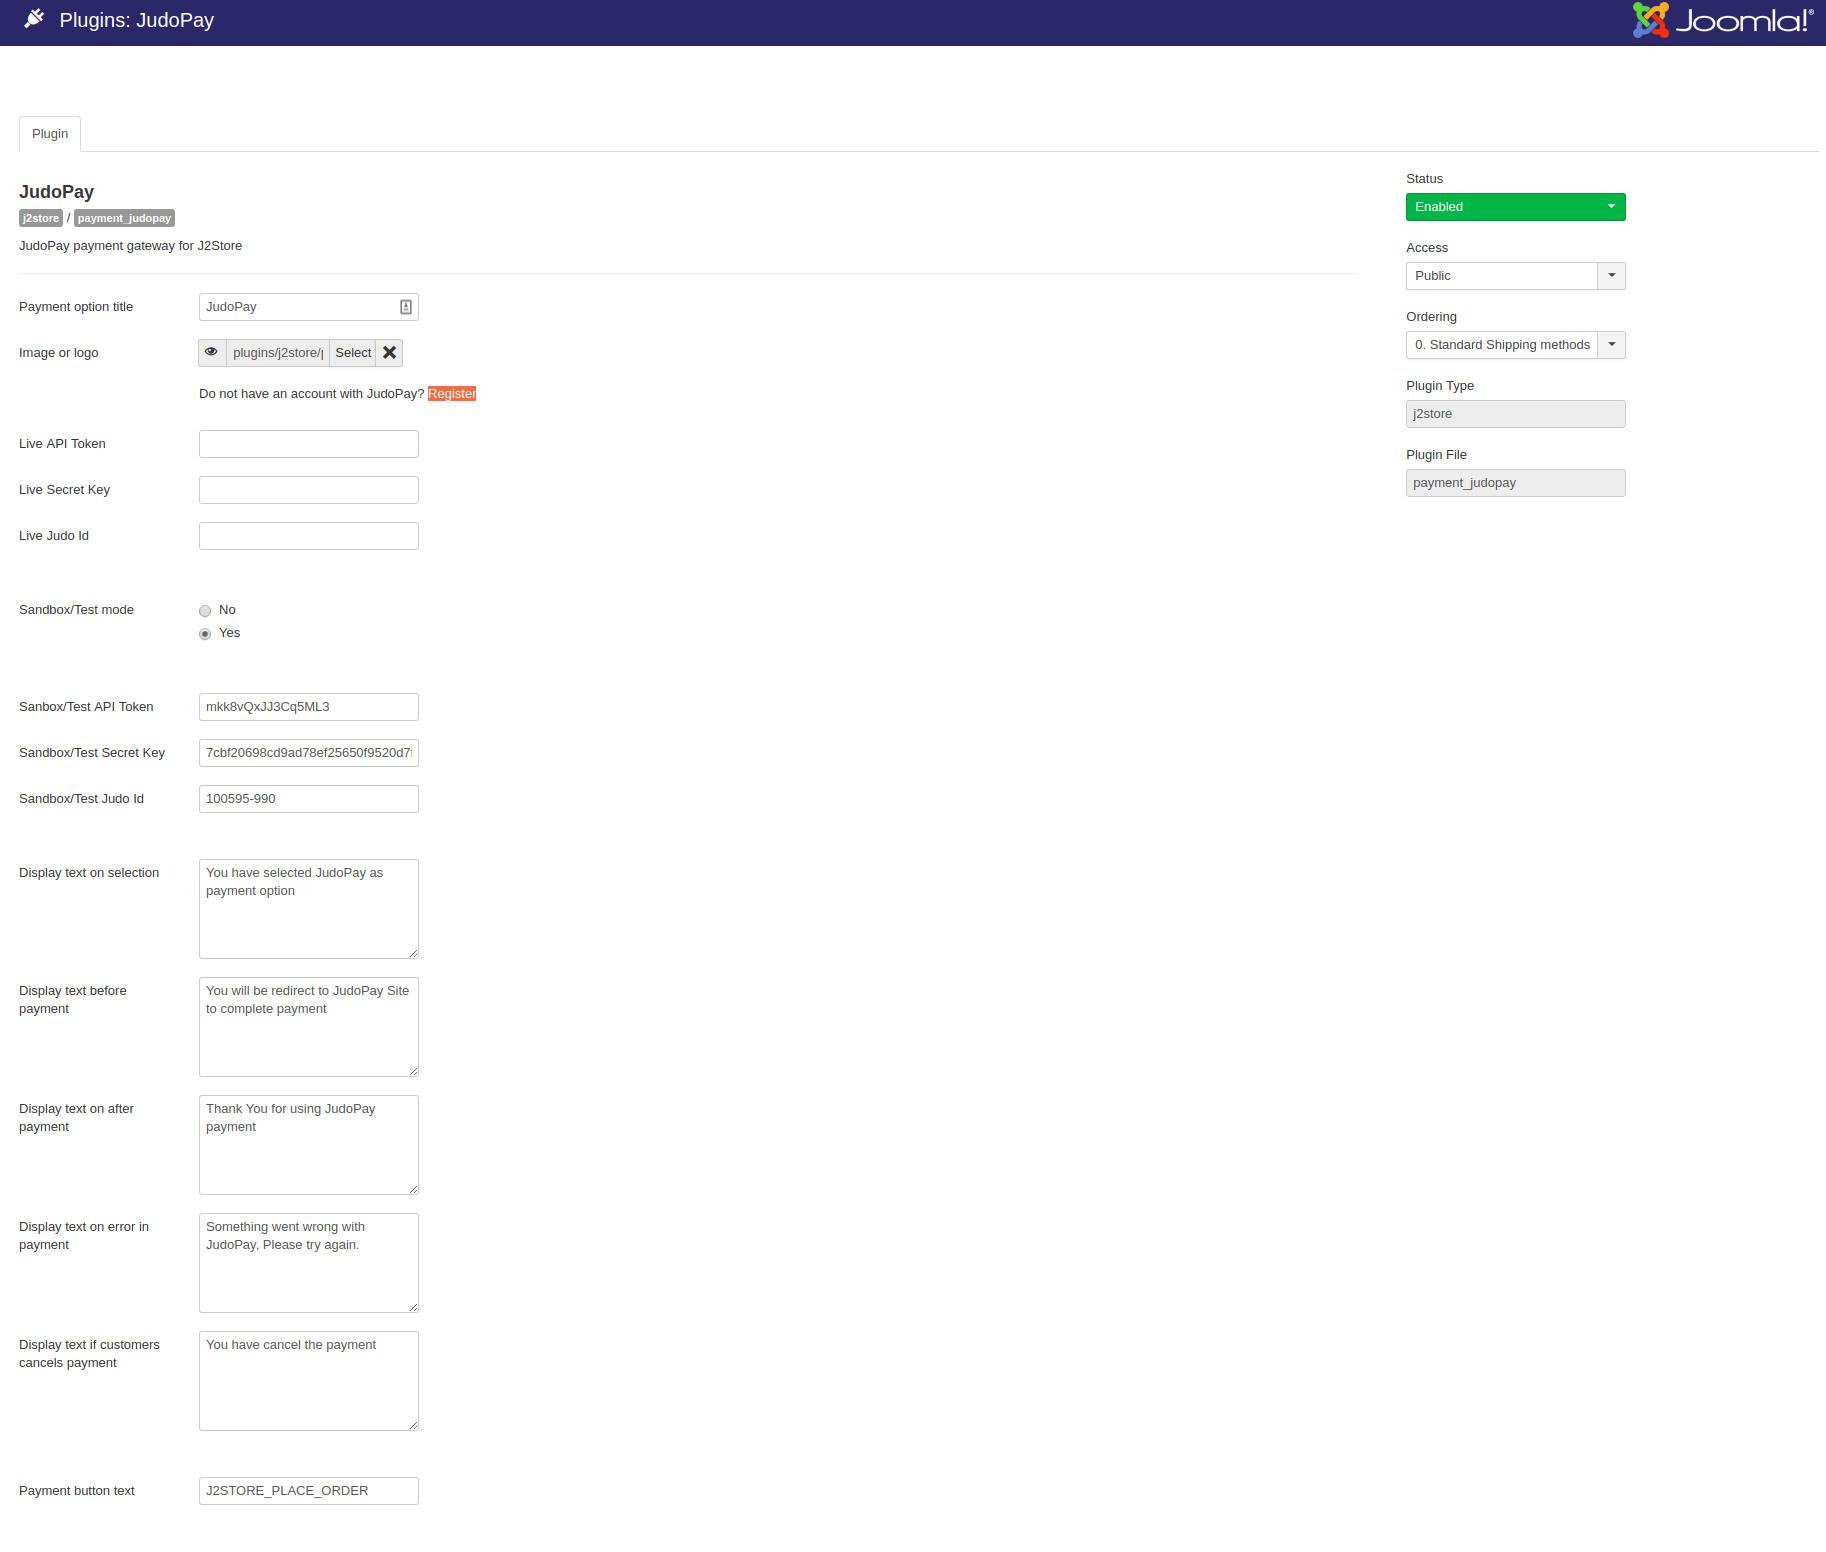Focus the Payment button text field
The width and height of the screenshot is (1826, 1552).
coord(309,1491)
